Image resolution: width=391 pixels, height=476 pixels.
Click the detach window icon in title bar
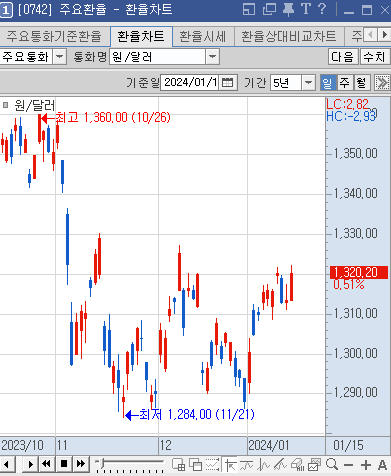coord(269,9)
